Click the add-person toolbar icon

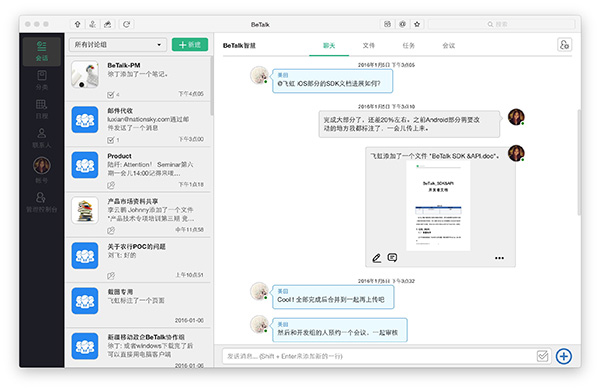[x=93, y=24]
